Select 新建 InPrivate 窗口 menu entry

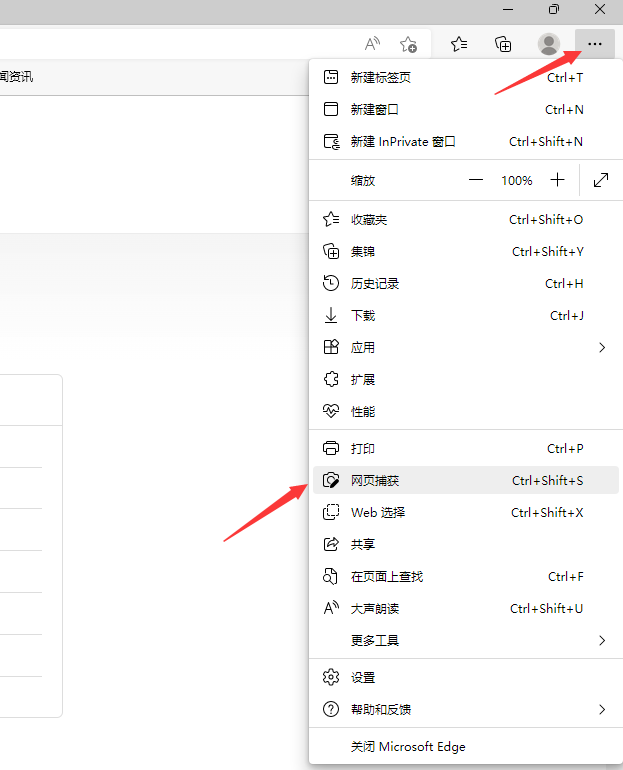click(403, 142)
